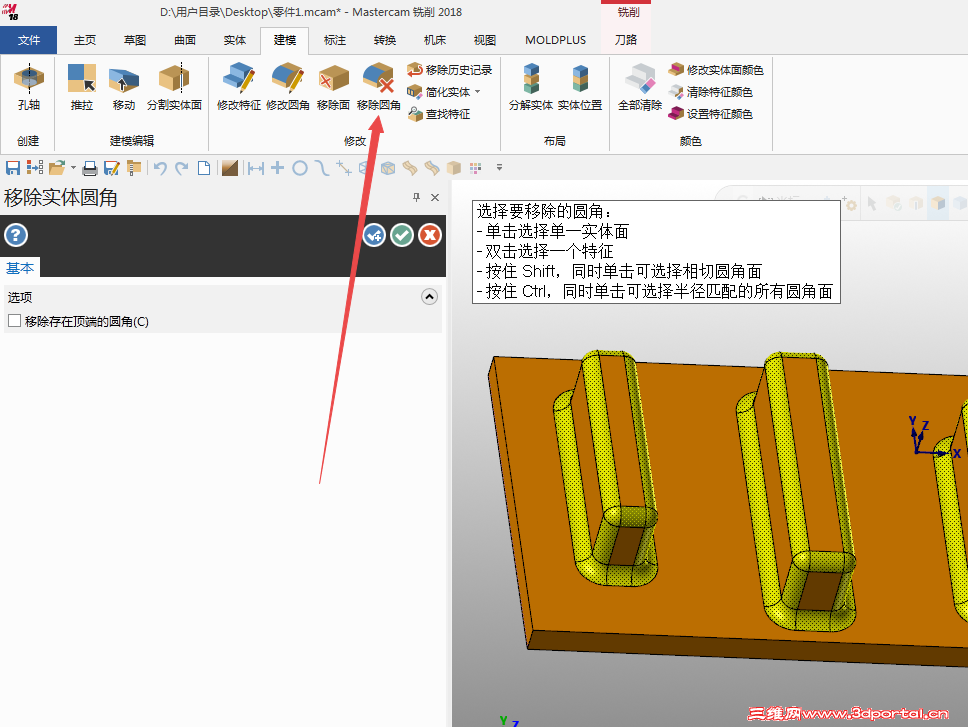The height and width of the screenshot is (727, 968).
Task: Click the red X cancel button
Action: (430, 235)
